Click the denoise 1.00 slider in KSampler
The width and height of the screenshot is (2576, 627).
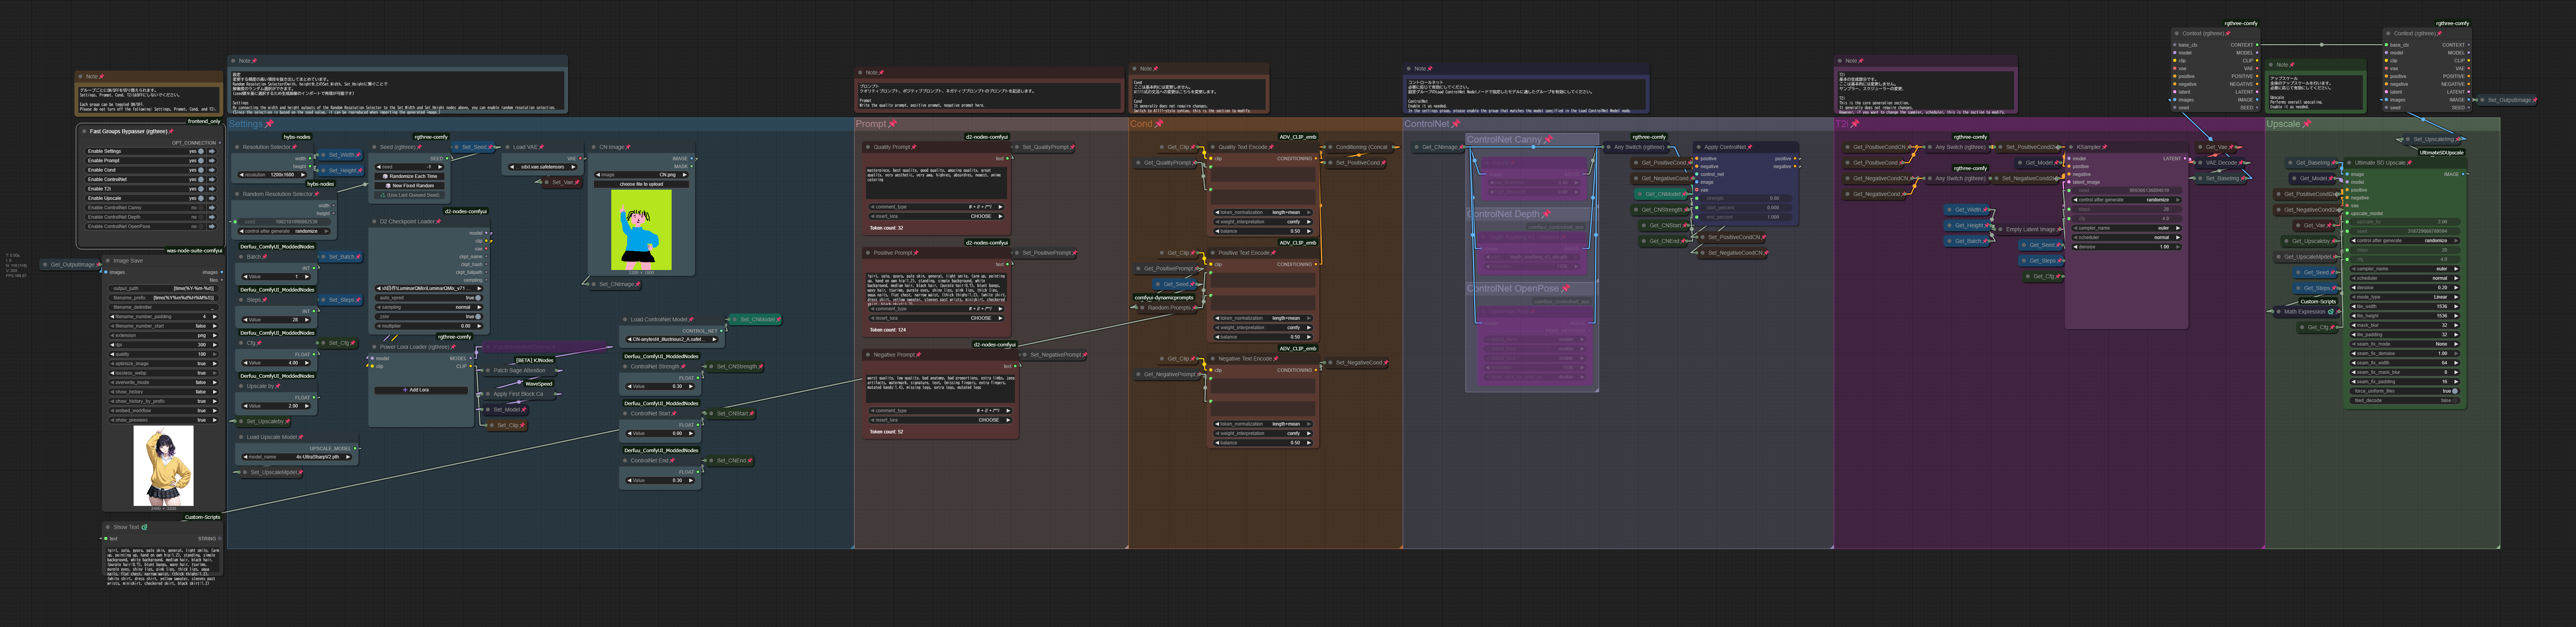click(2127, 247)
